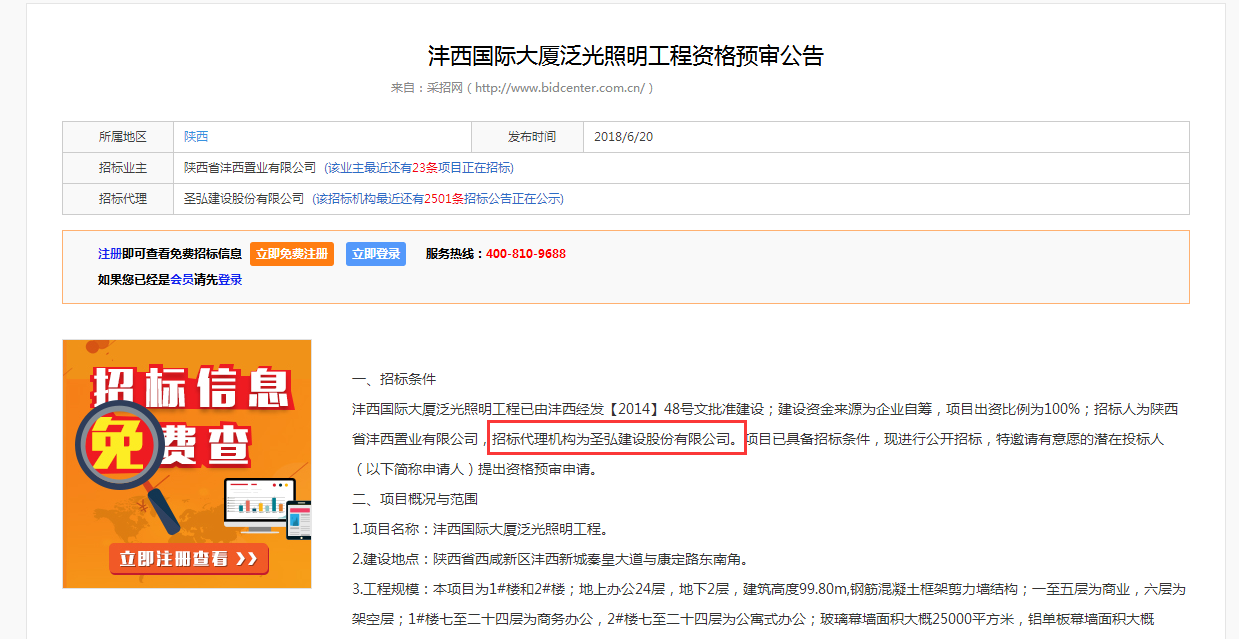
Task: Follow the 会员 link
Action: [182, 280]
